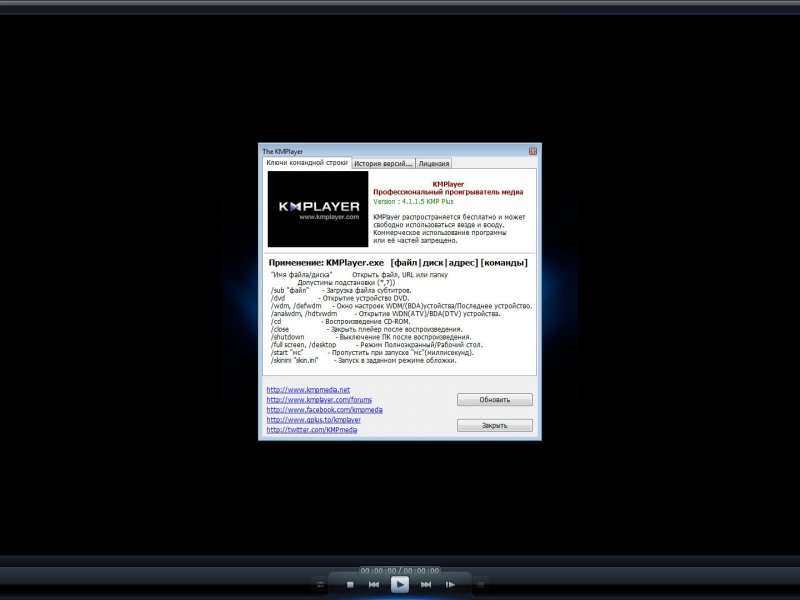The width and height of the screenshot is (800, 600).
Task: Stop playback with the square stop button
Action: 350,585
